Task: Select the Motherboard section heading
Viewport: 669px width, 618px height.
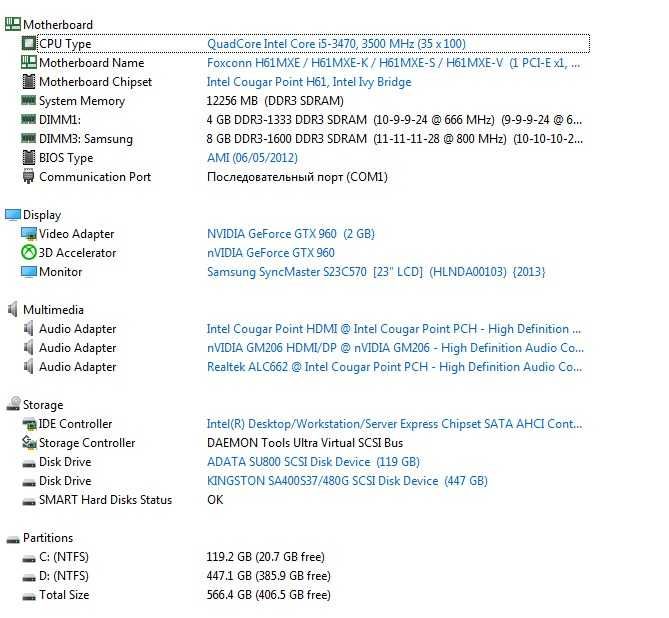Action: point(58,25)
